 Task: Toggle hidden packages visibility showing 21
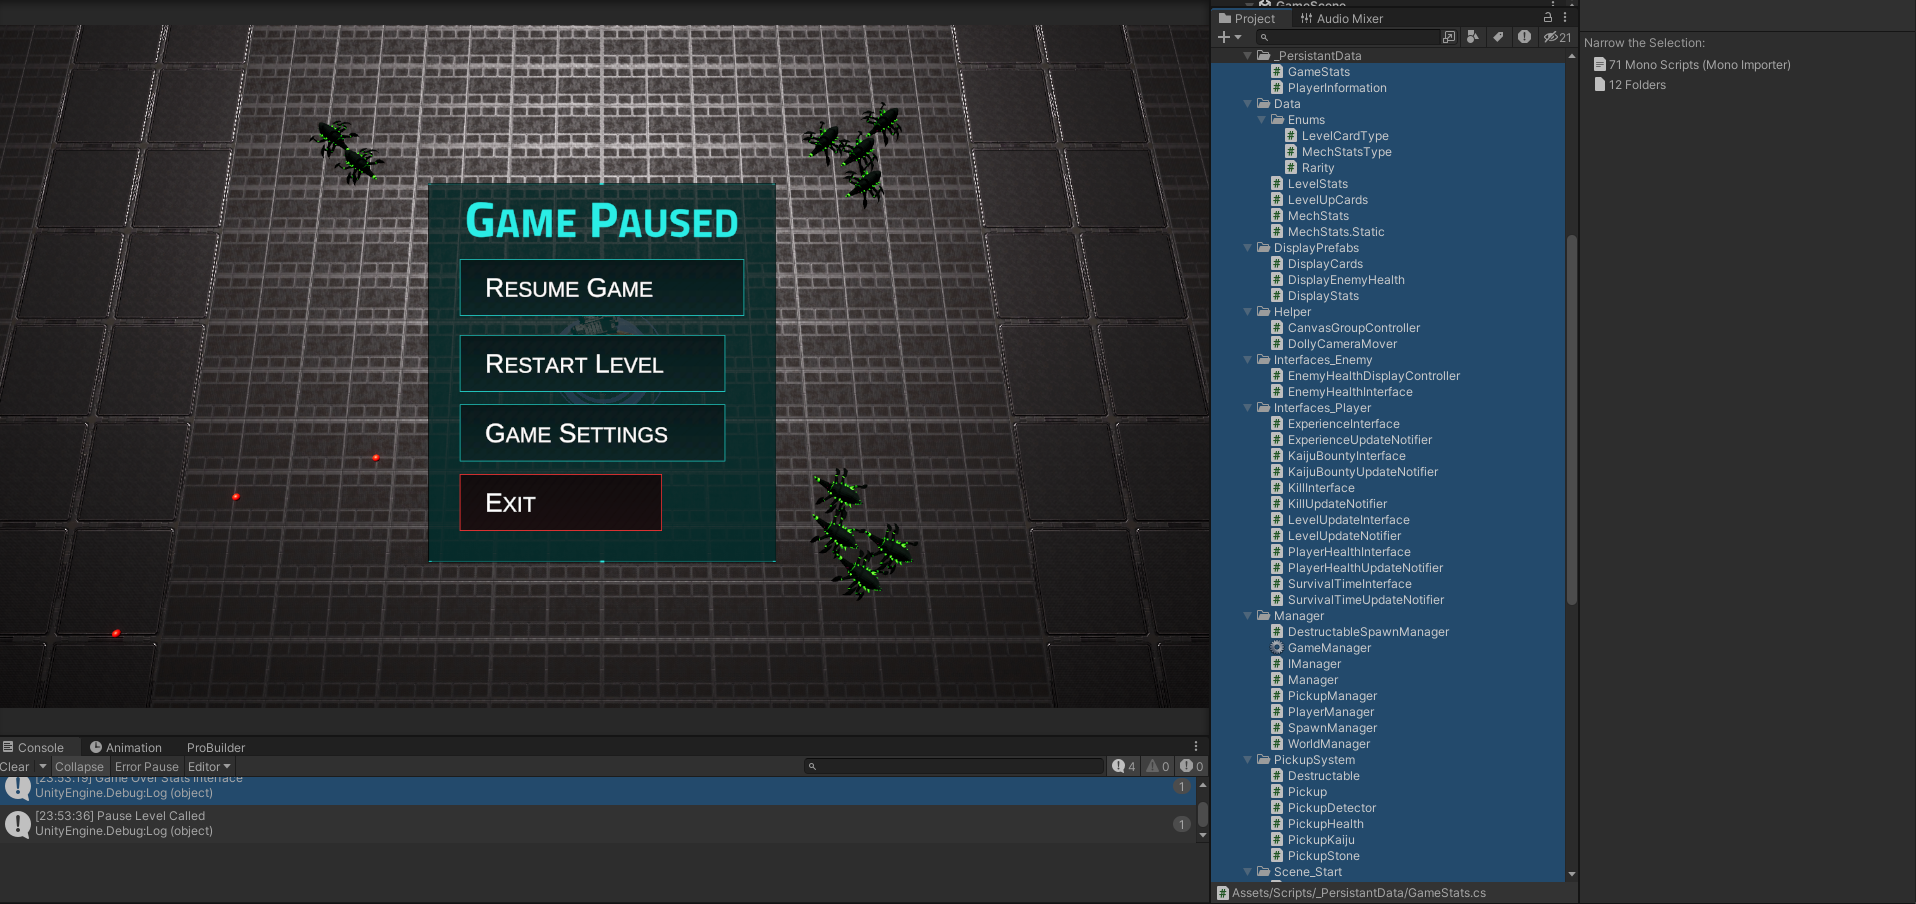tap(1557, 37)
